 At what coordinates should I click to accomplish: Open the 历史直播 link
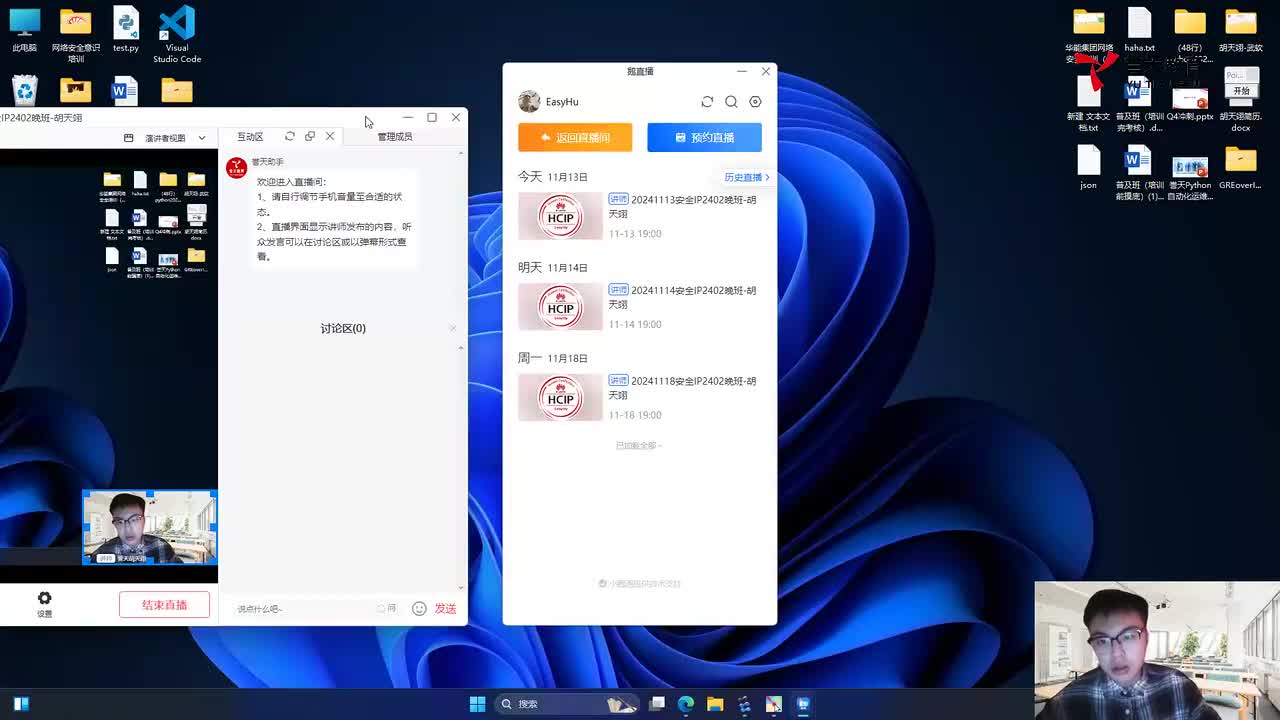pyautogui.click(x=746, y=177)
